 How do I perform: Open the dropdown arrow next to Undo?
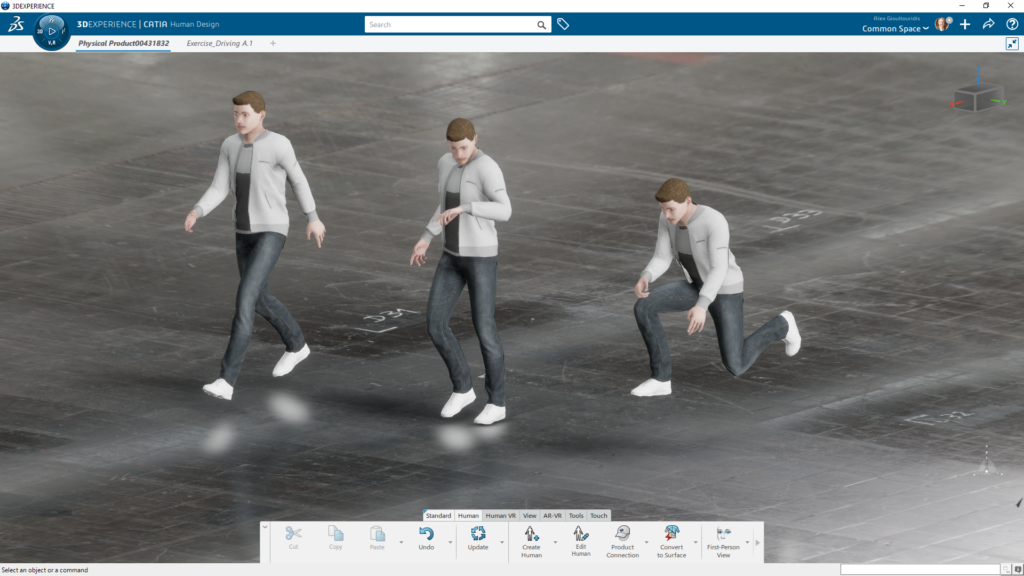(x=452, y=543)
